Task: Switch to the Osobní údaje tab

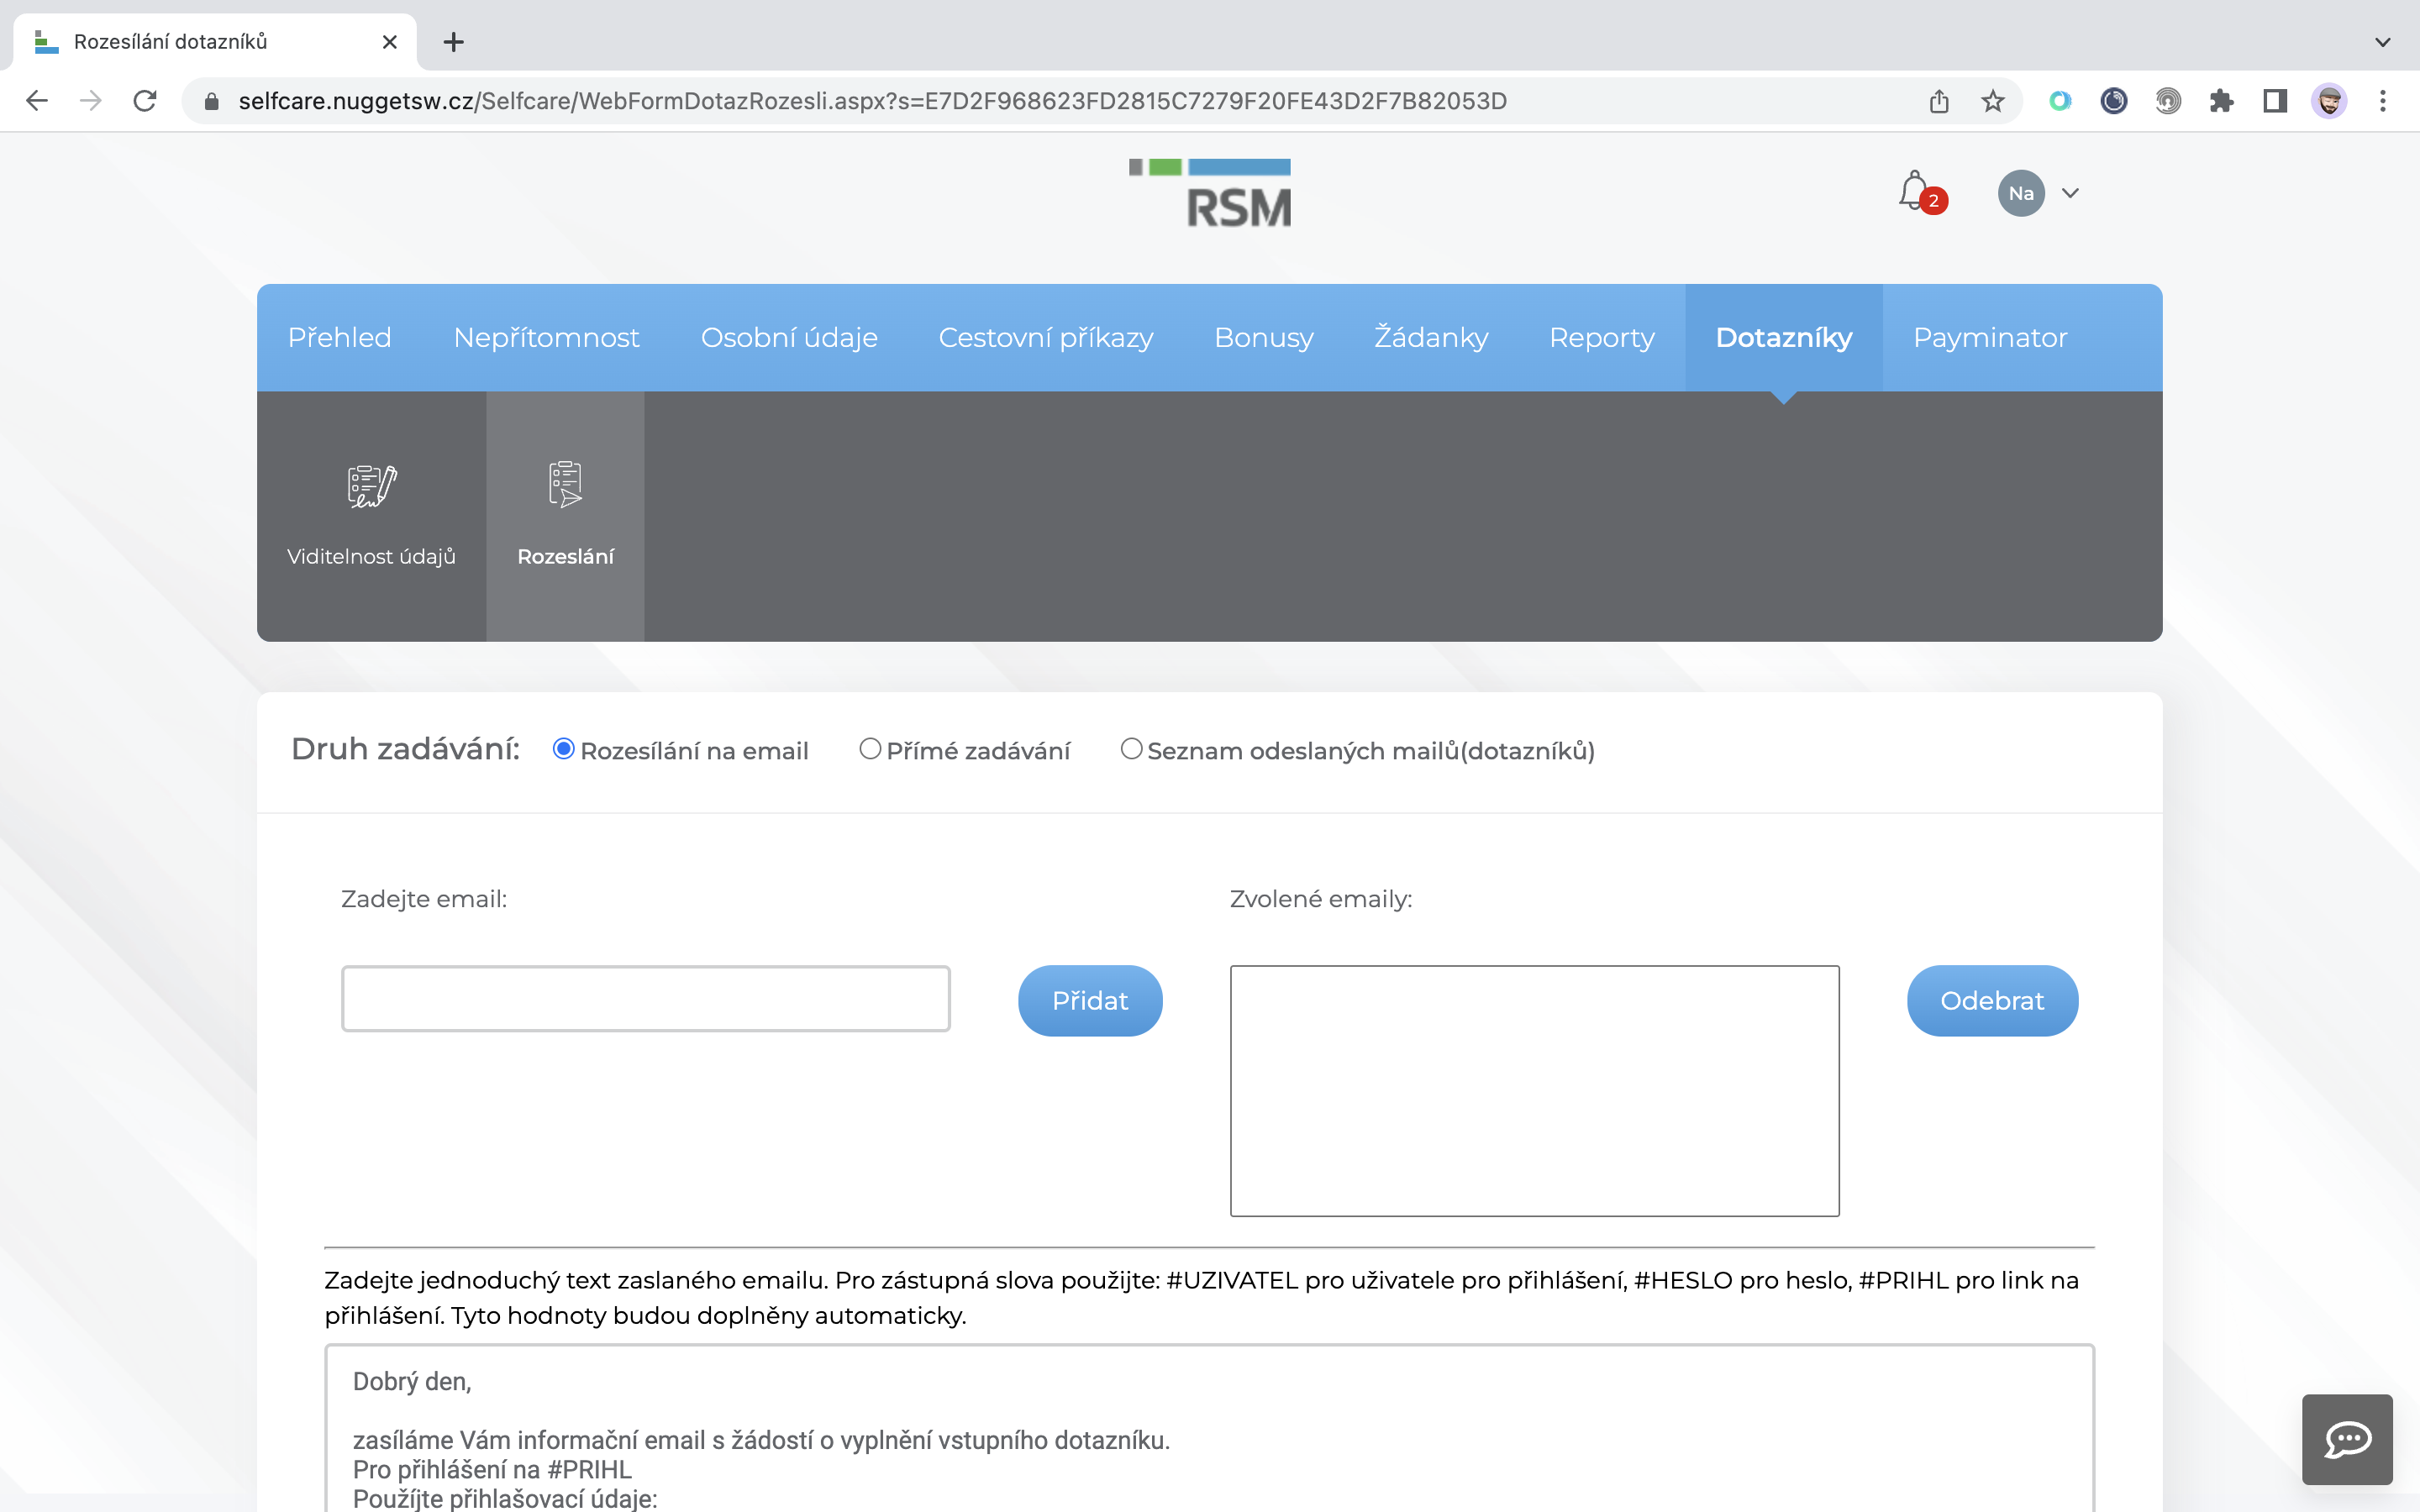Action: (789, 338)
